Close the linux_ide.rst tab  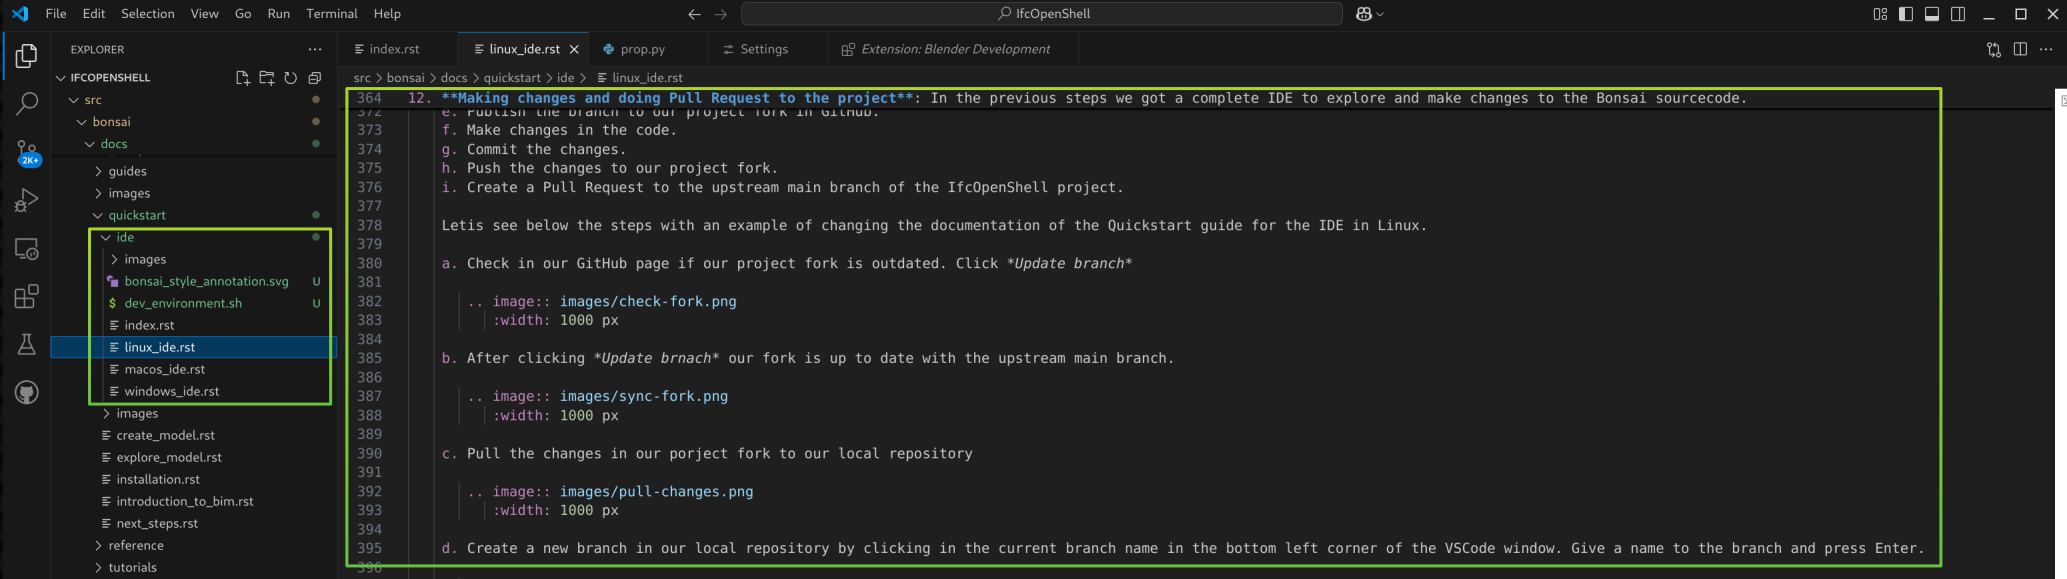click(x=574, y=49)
